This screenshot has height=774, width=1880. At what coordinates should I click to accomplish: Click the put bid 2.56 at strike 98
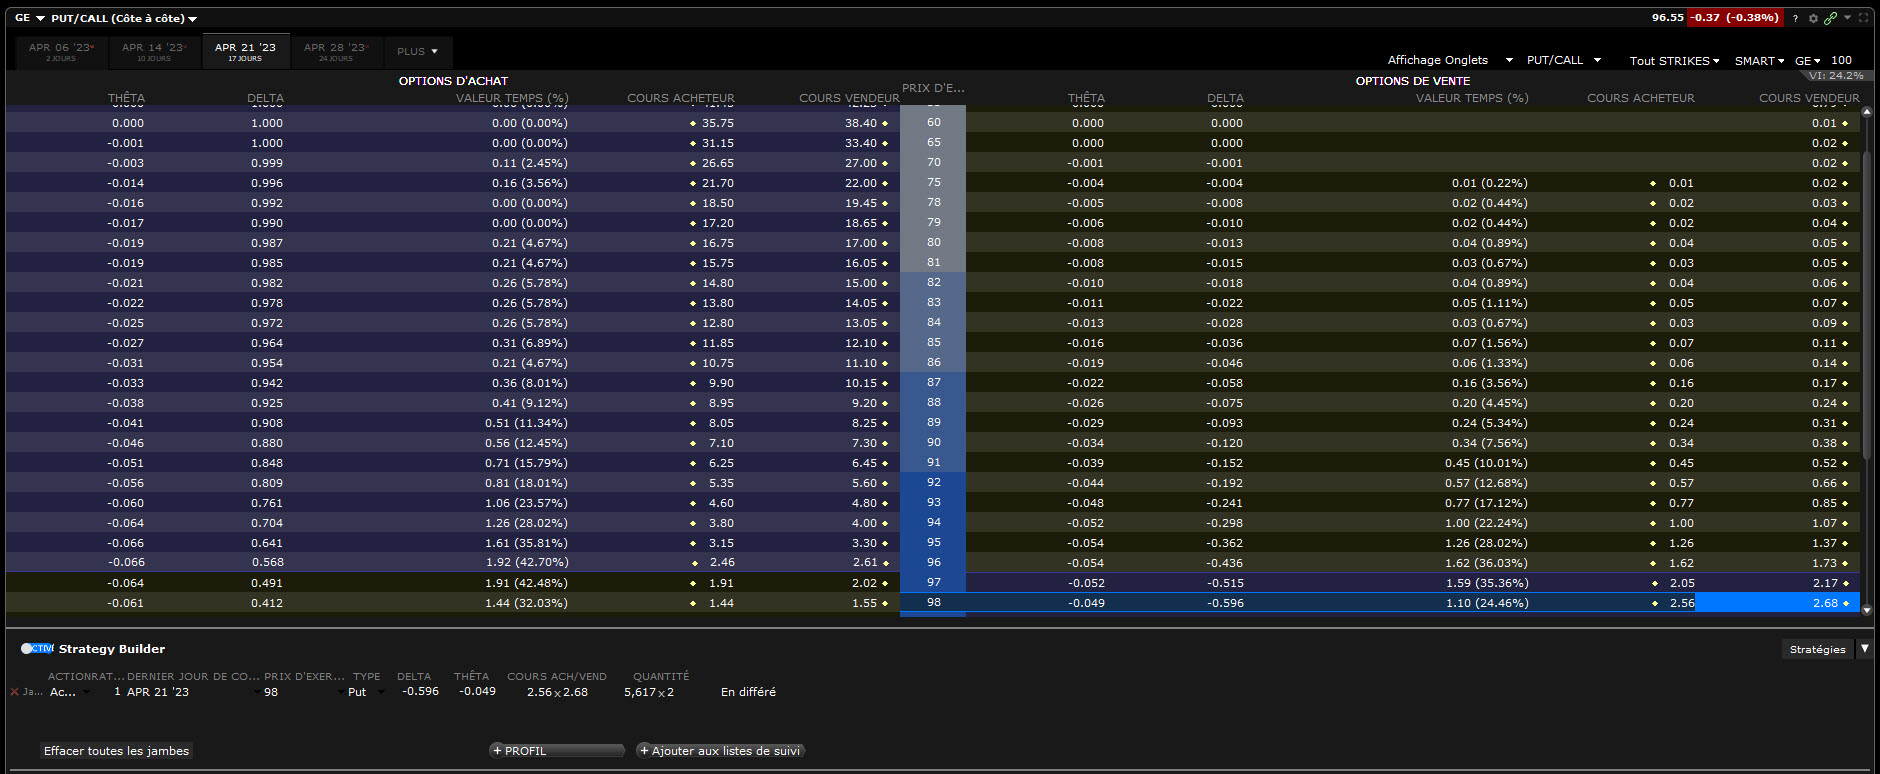[1682, 603]
